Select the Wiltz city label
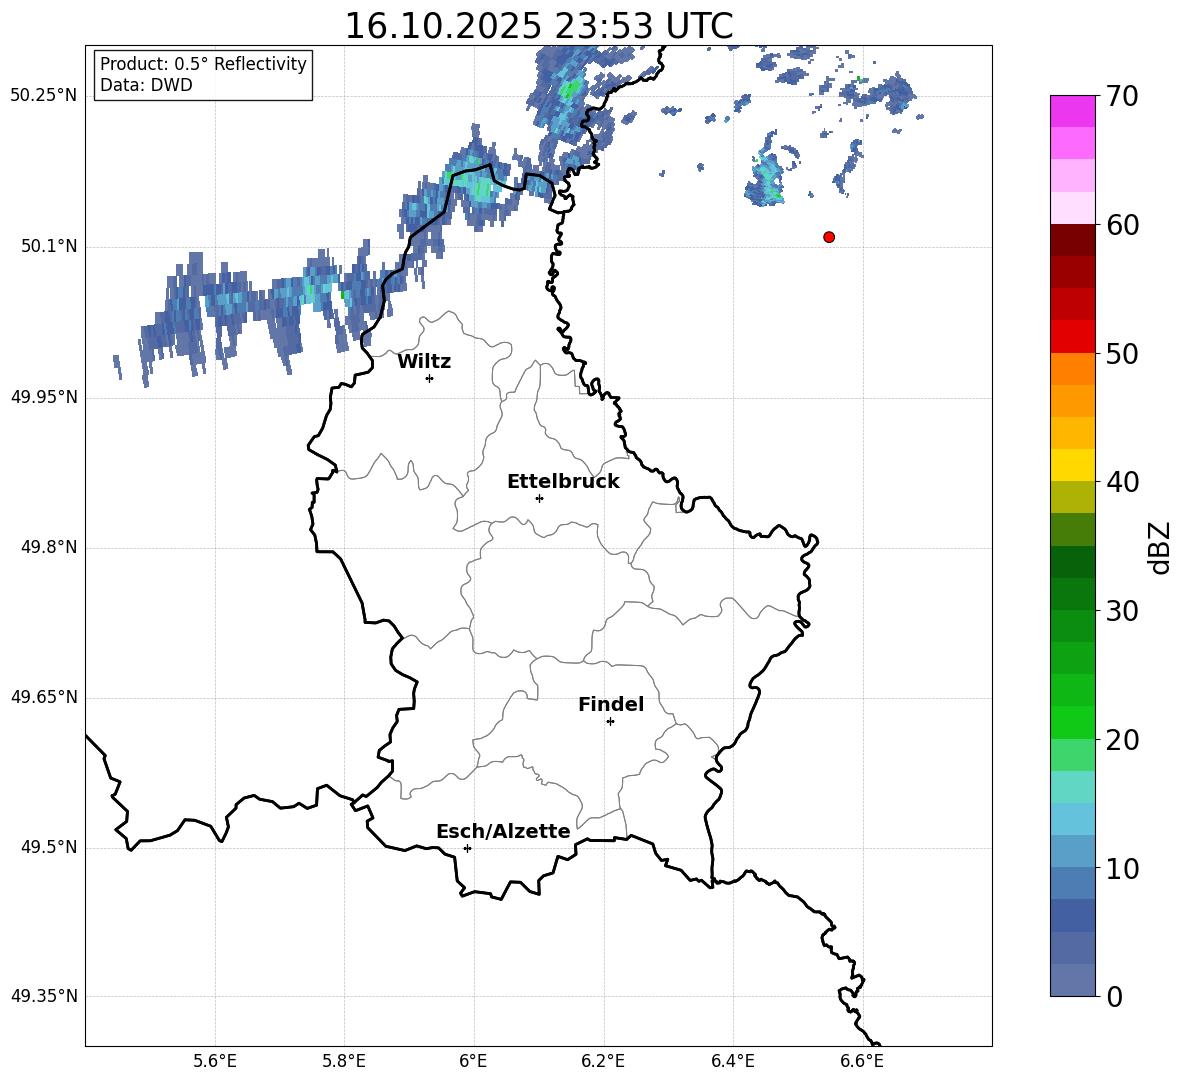 (424, 362)
